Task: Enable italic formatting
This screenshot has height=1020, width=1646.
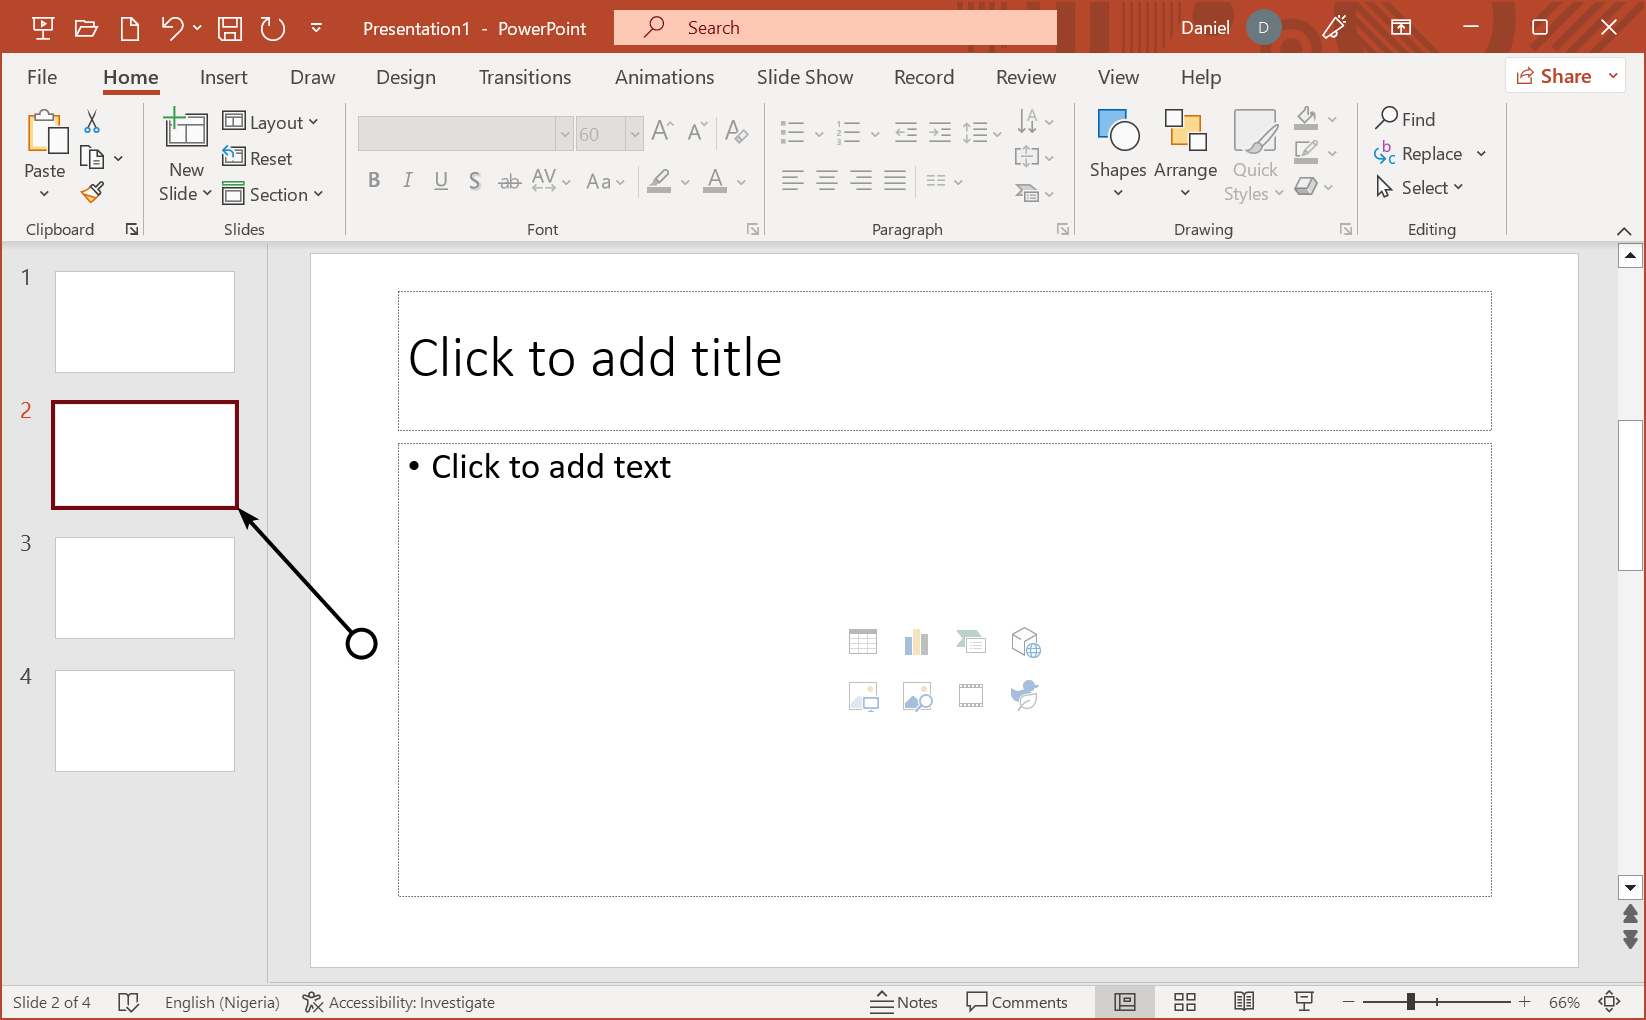Action: click(x=408, y=181)
